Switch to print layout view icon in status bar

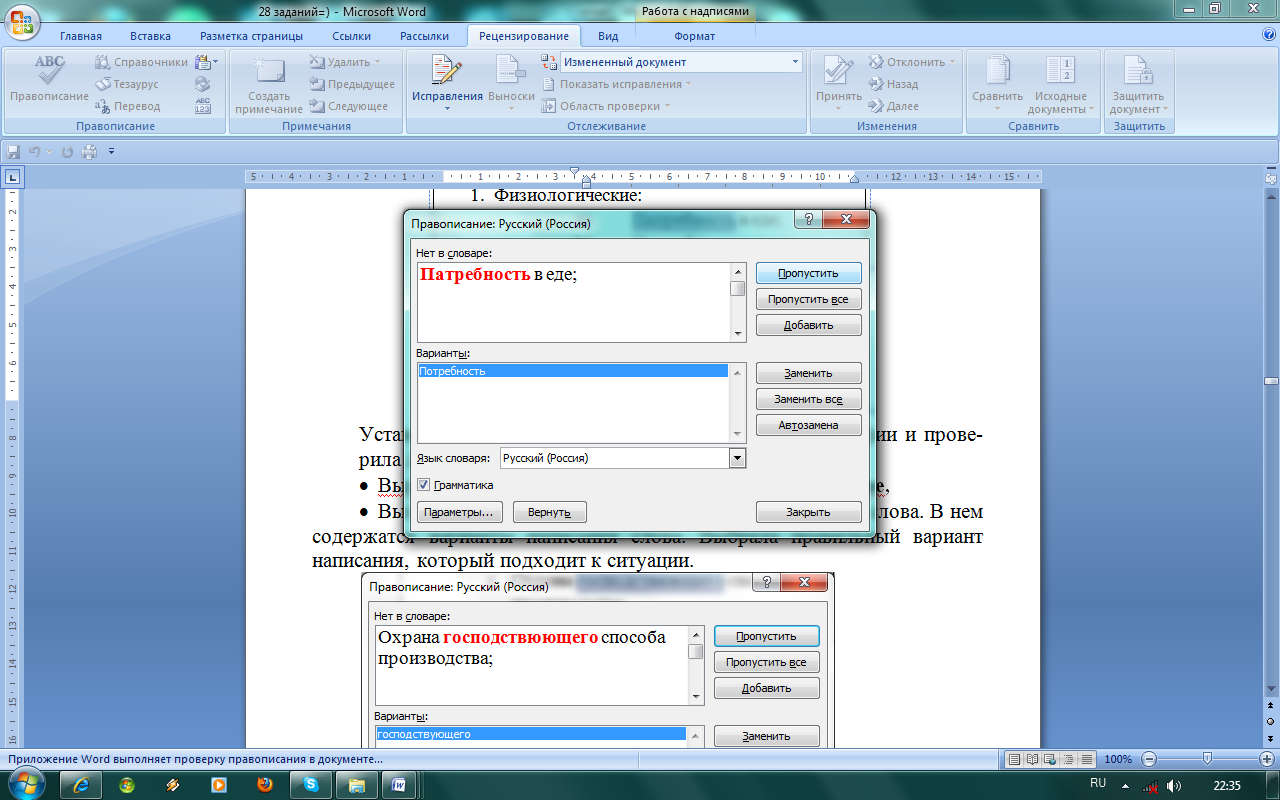click(x=1015, y=759)
